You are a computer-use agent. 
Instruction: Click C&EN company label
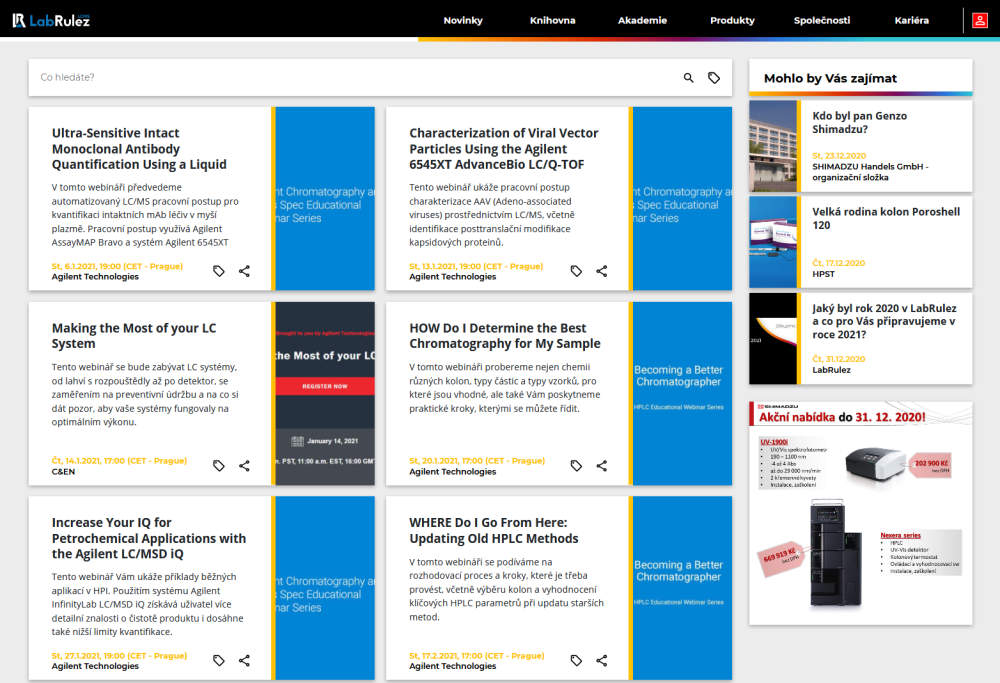63,472
